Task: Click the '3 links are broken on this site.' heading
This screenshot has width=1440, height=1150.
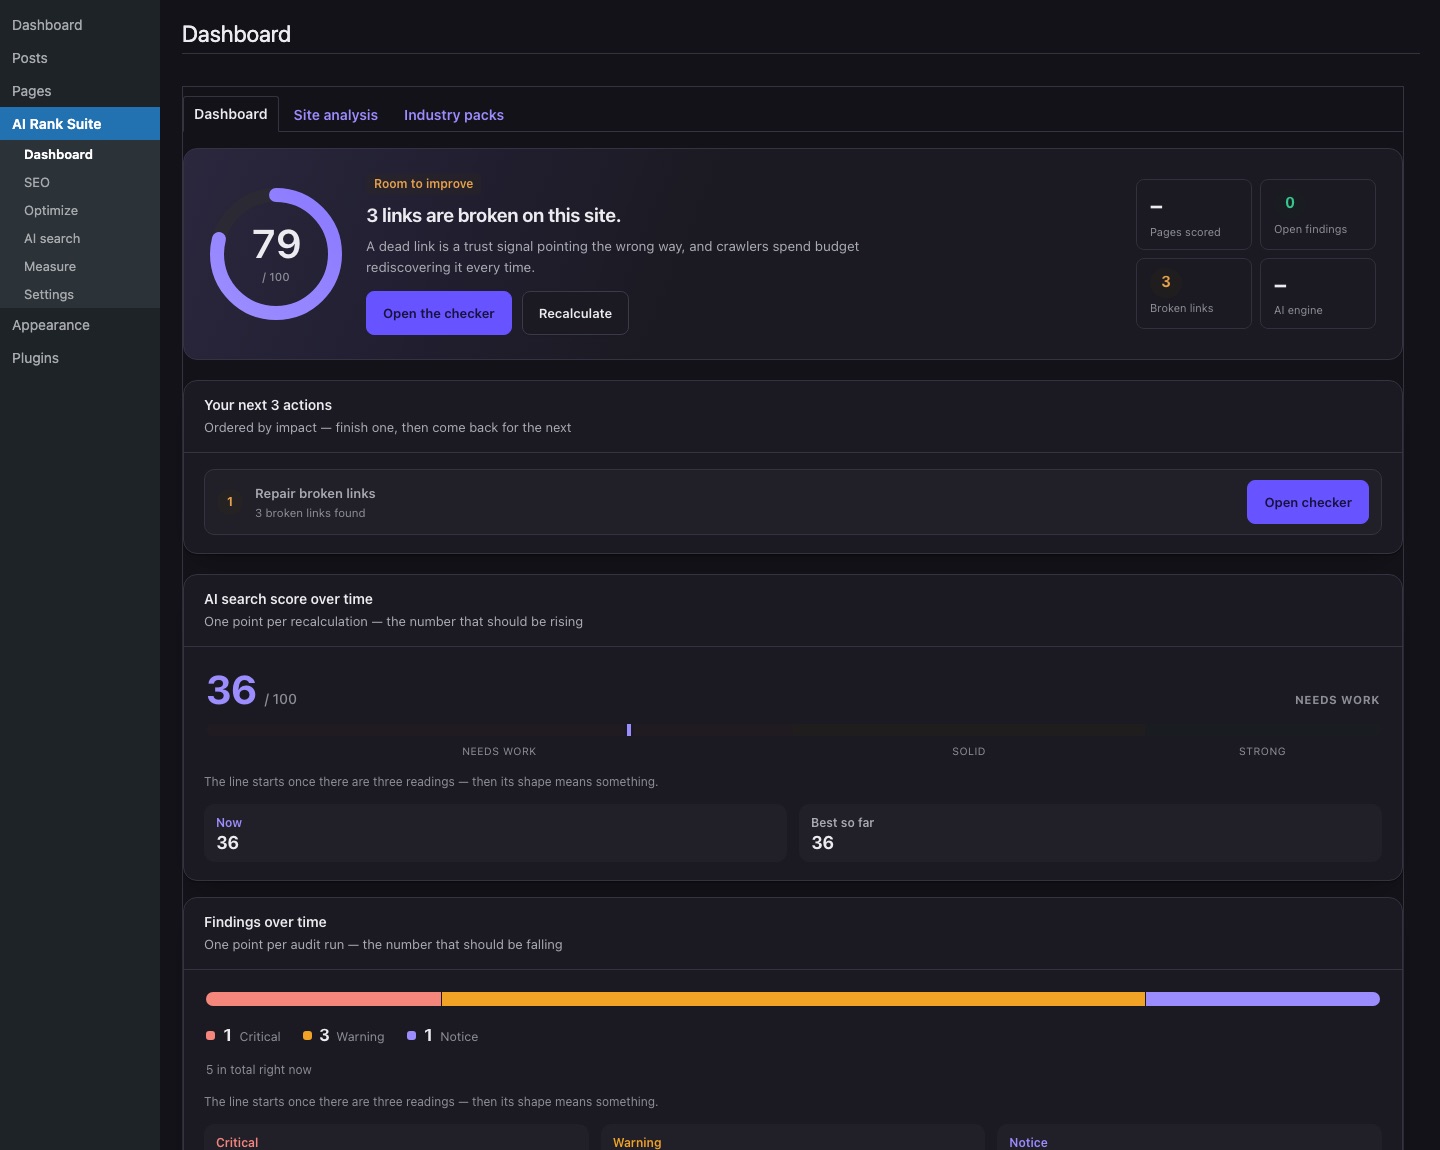Action: pos(493,216)
